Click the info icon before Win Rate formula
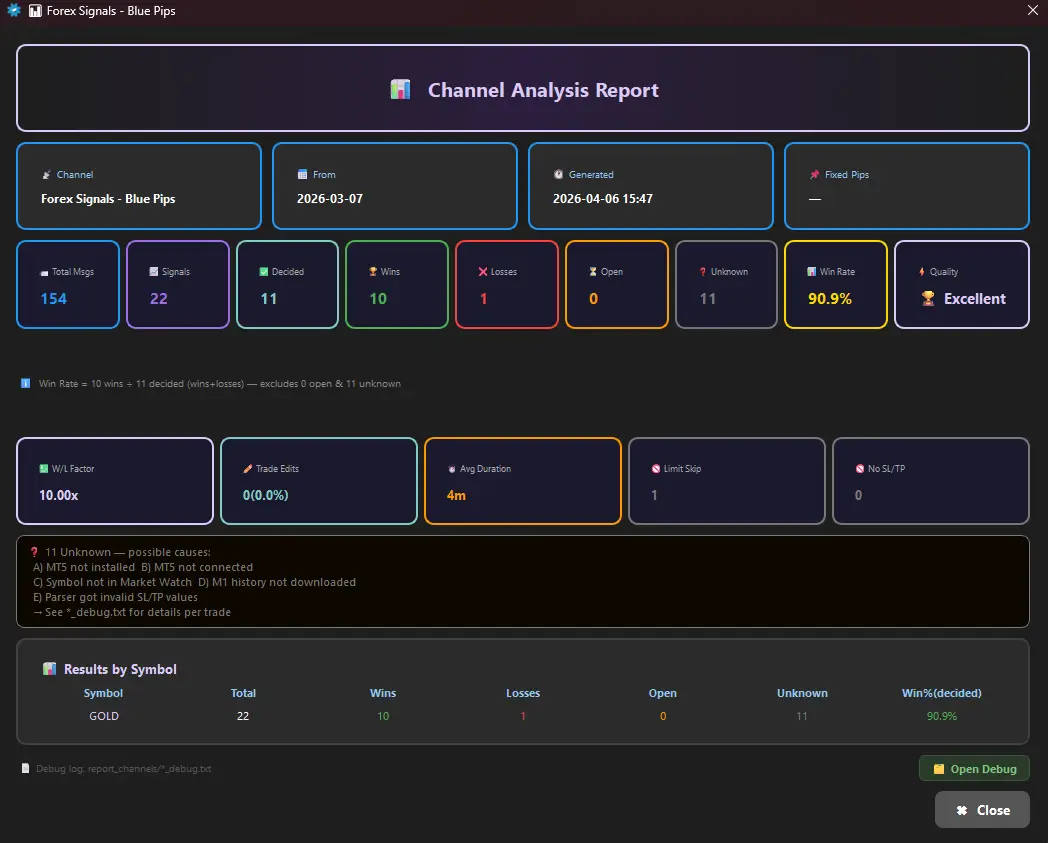The image size is (1048, 843). (x=26, y=384)
